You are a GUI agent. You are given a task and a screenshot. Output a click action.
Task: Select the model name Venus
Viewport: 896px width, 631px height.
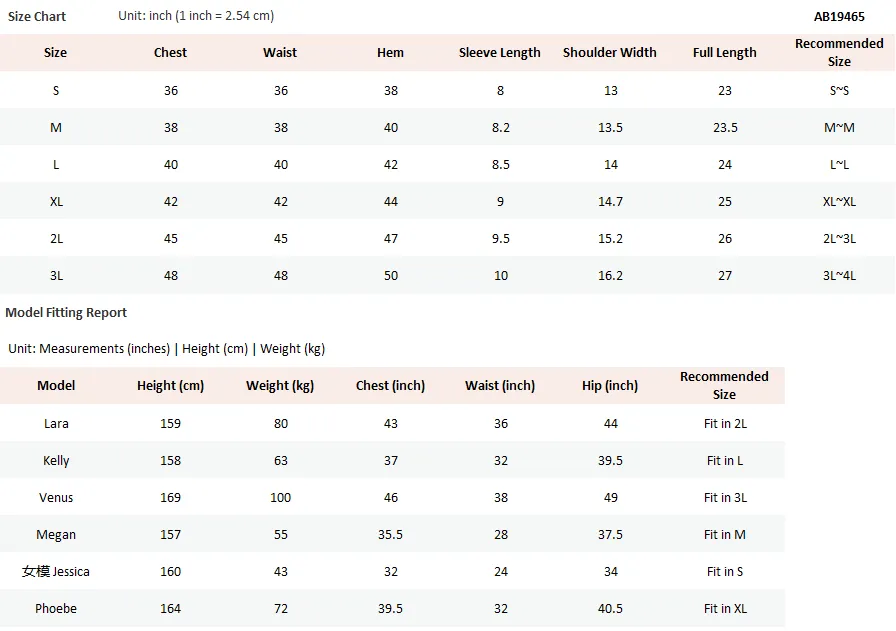click(x=56, y=498)
